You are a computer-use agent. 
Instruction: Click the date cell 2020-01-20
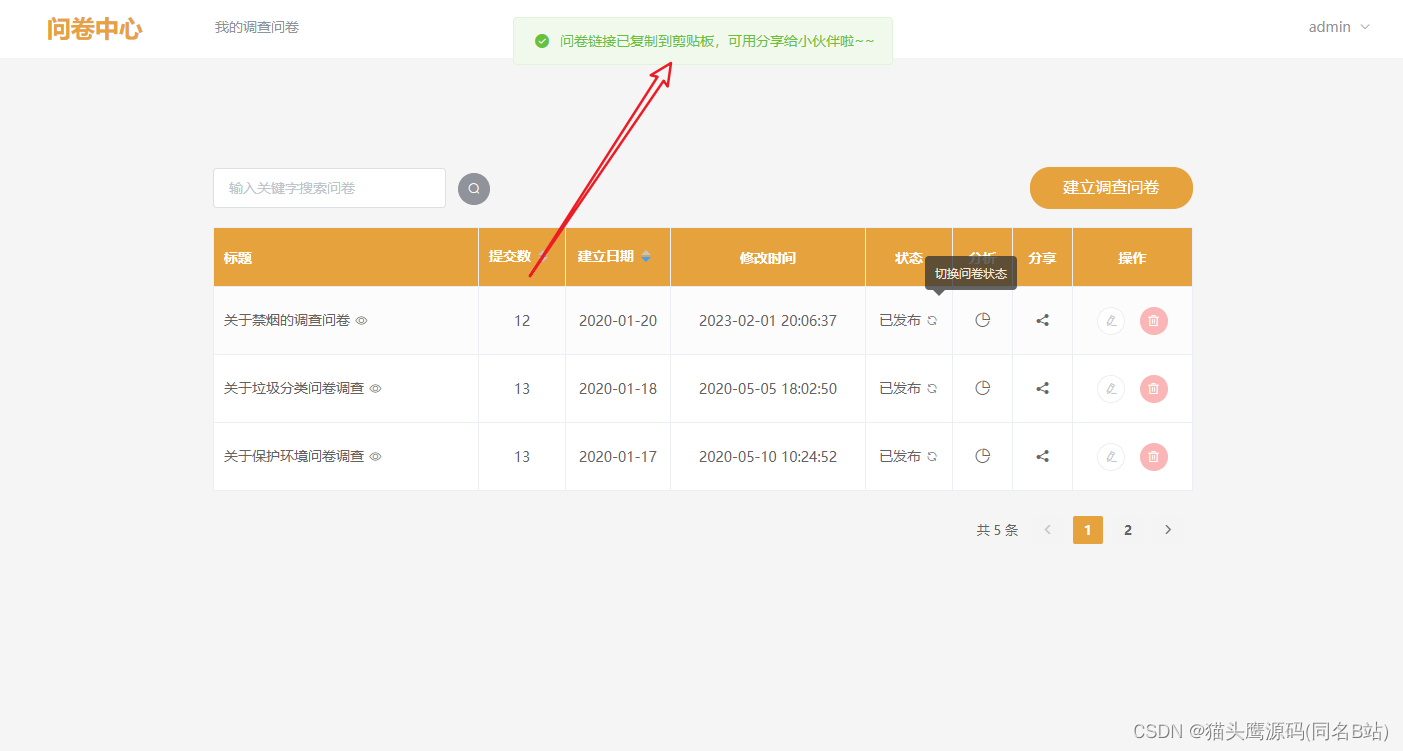coord(618,321)
